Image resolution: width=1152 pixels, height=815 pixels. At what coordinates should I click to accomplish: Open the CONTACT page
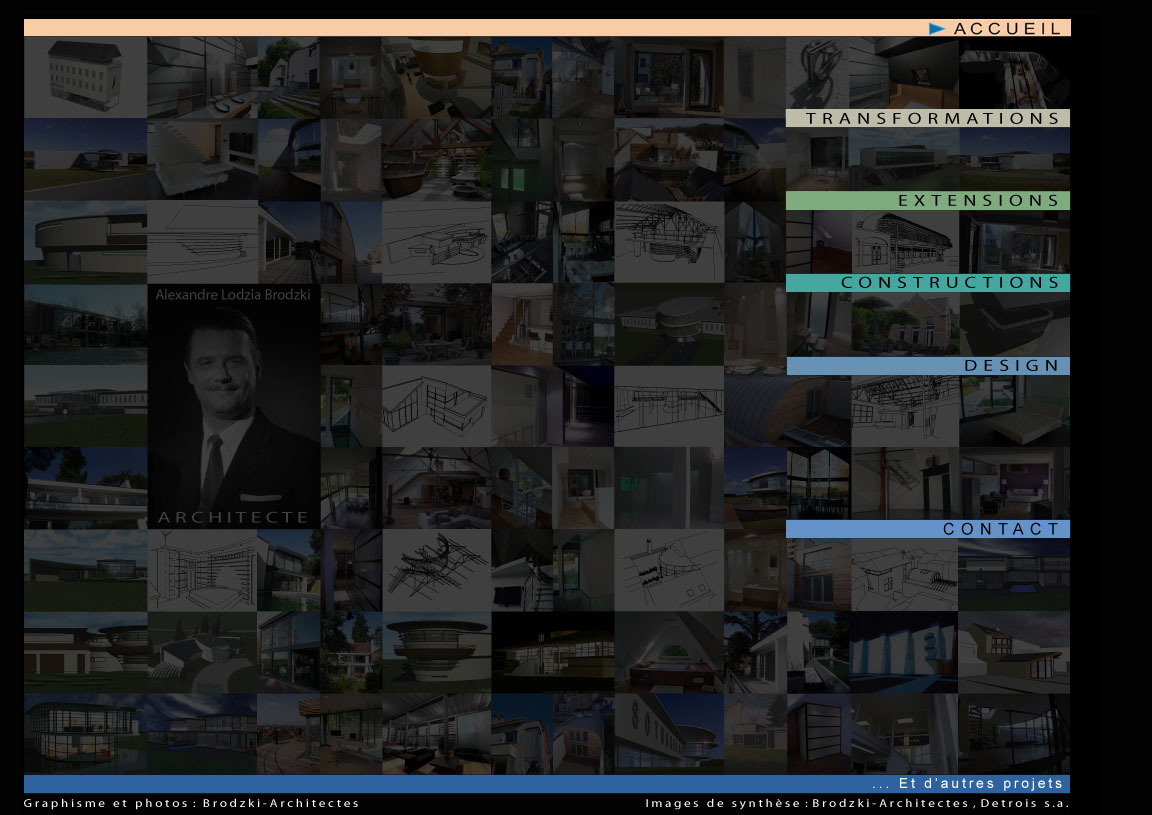click(1000, 529)
